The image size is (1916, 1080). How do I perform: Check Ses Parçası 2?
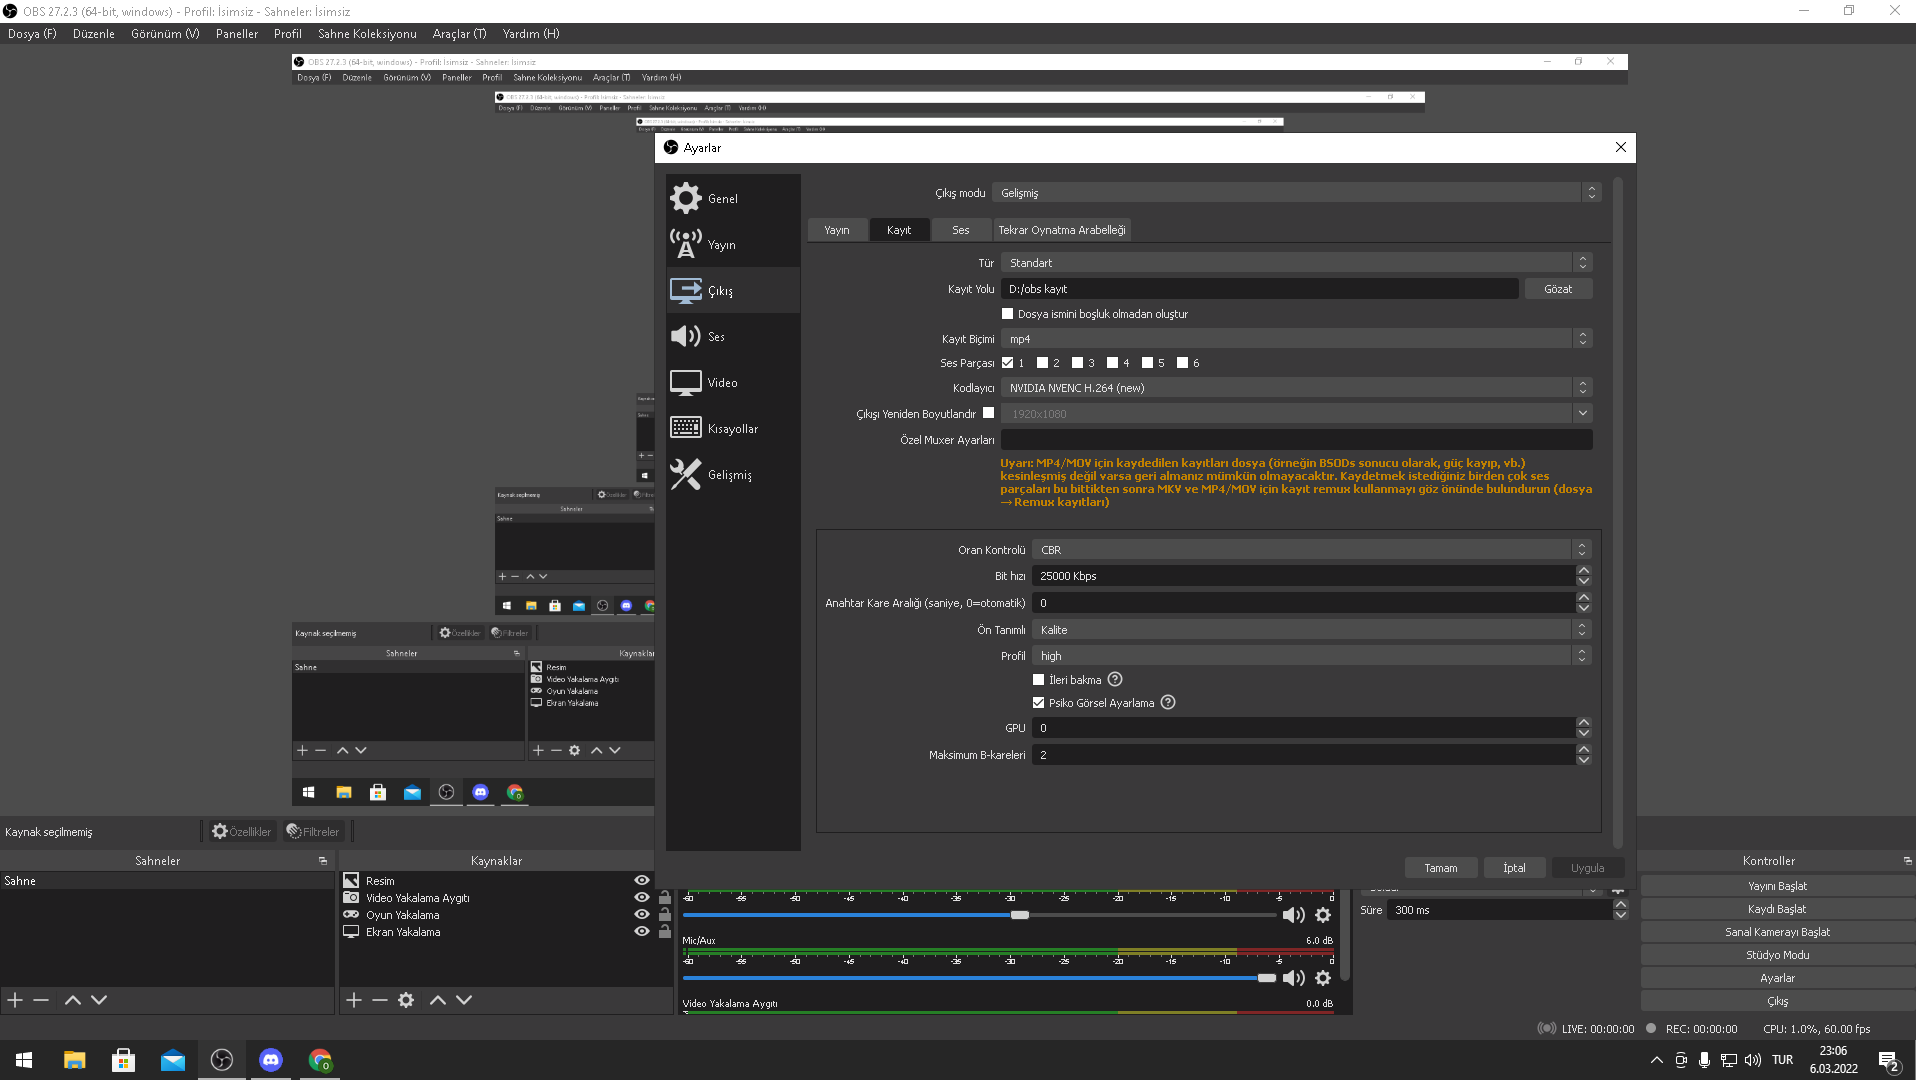(x=1043, y=362)
